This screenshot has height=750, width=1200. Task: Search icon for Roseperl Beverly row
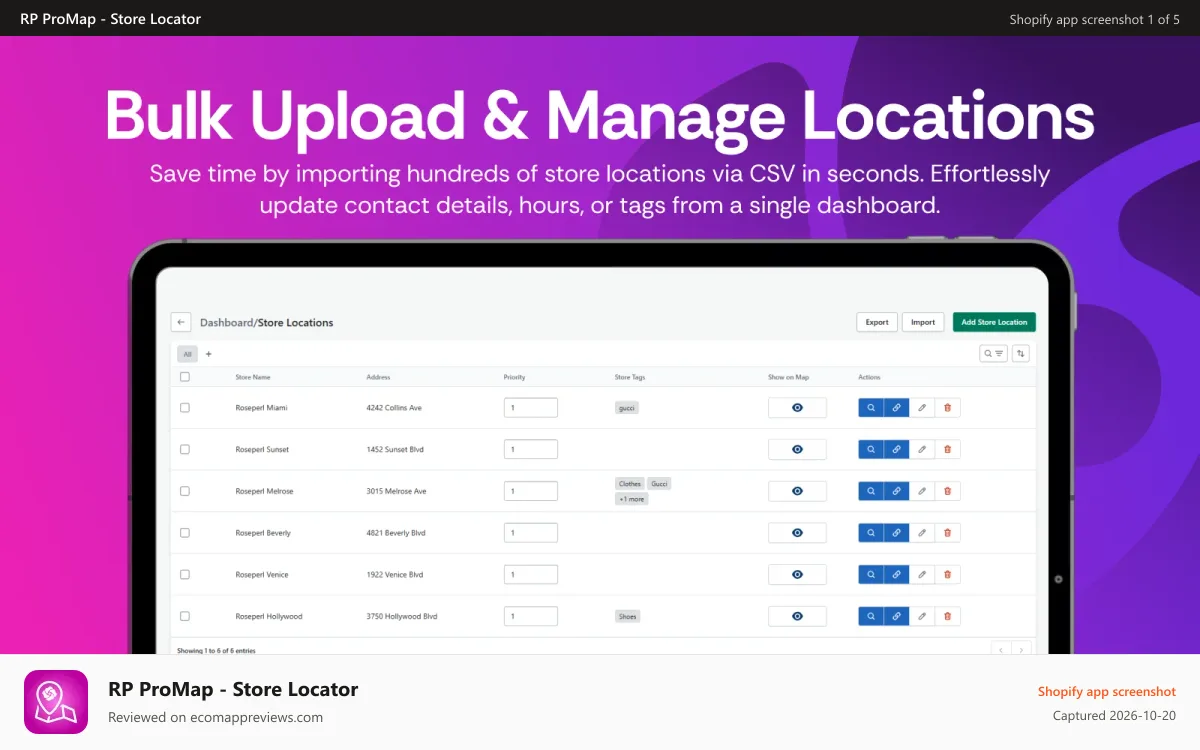pyautogui.click(x=871, y=533)
